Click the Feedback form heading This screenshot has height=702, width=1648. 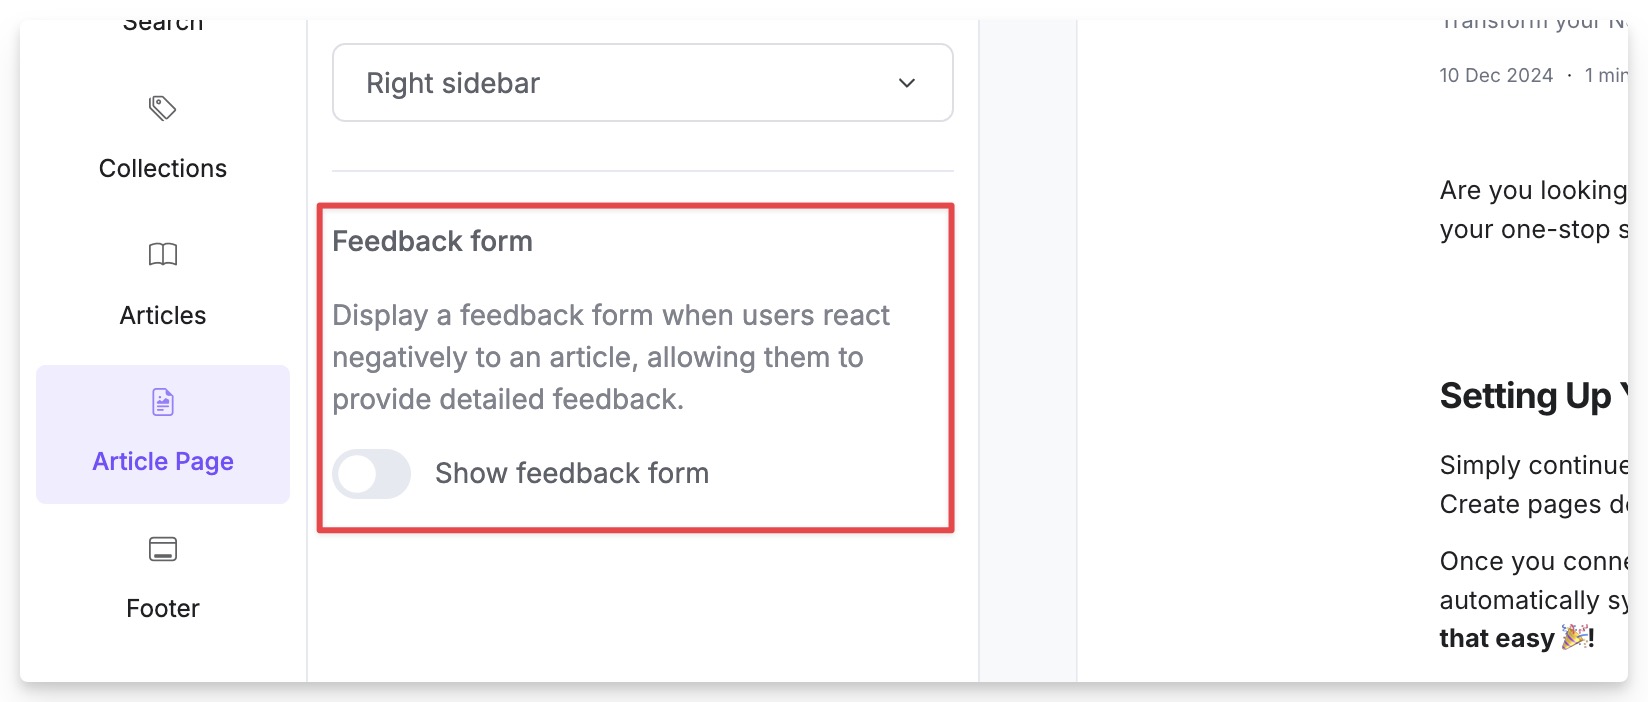click(433, 241)
